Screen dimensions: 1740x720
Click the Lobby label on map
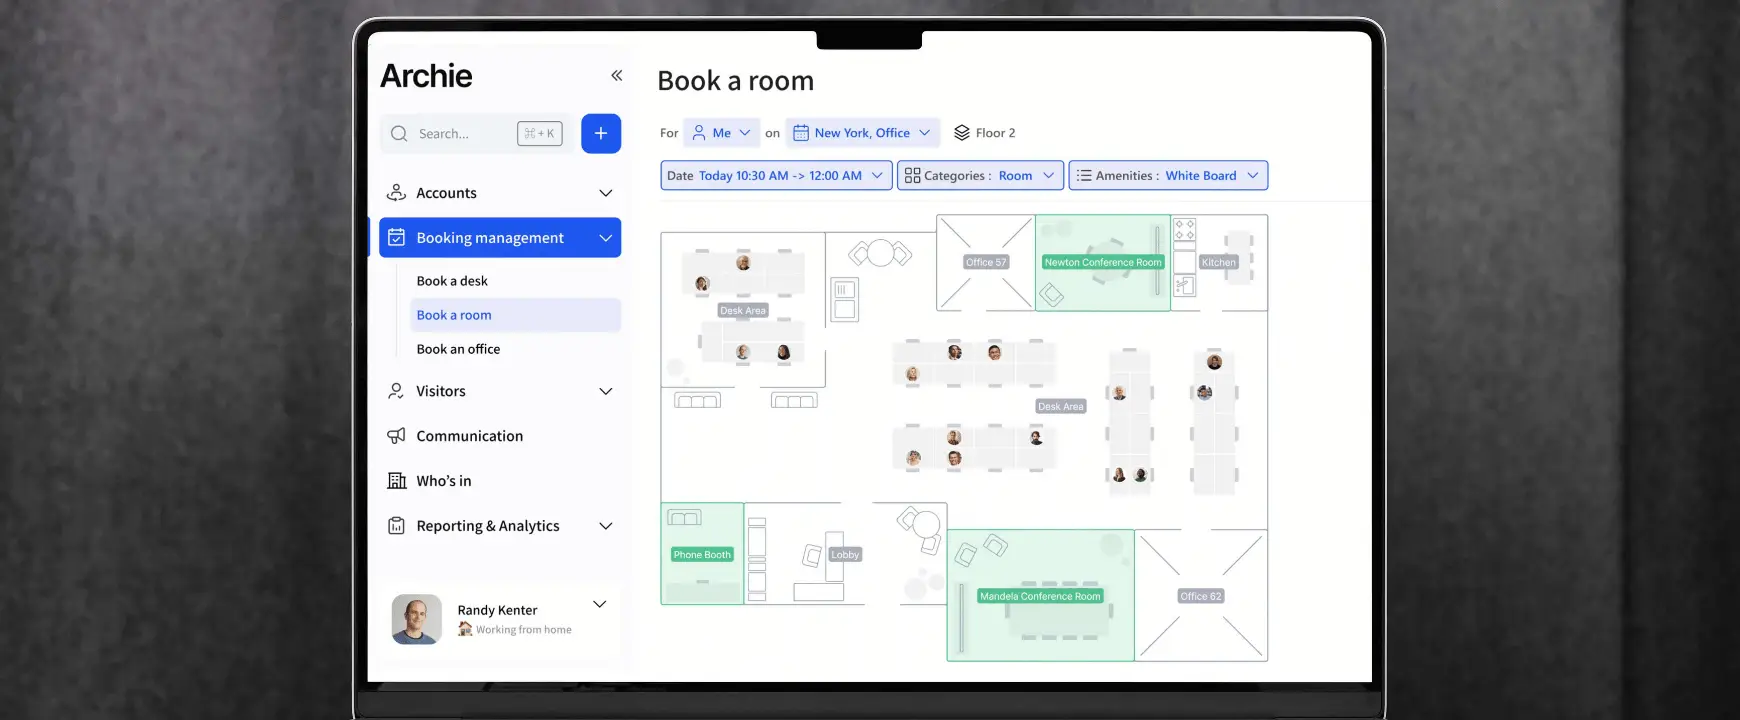point(845,555)
